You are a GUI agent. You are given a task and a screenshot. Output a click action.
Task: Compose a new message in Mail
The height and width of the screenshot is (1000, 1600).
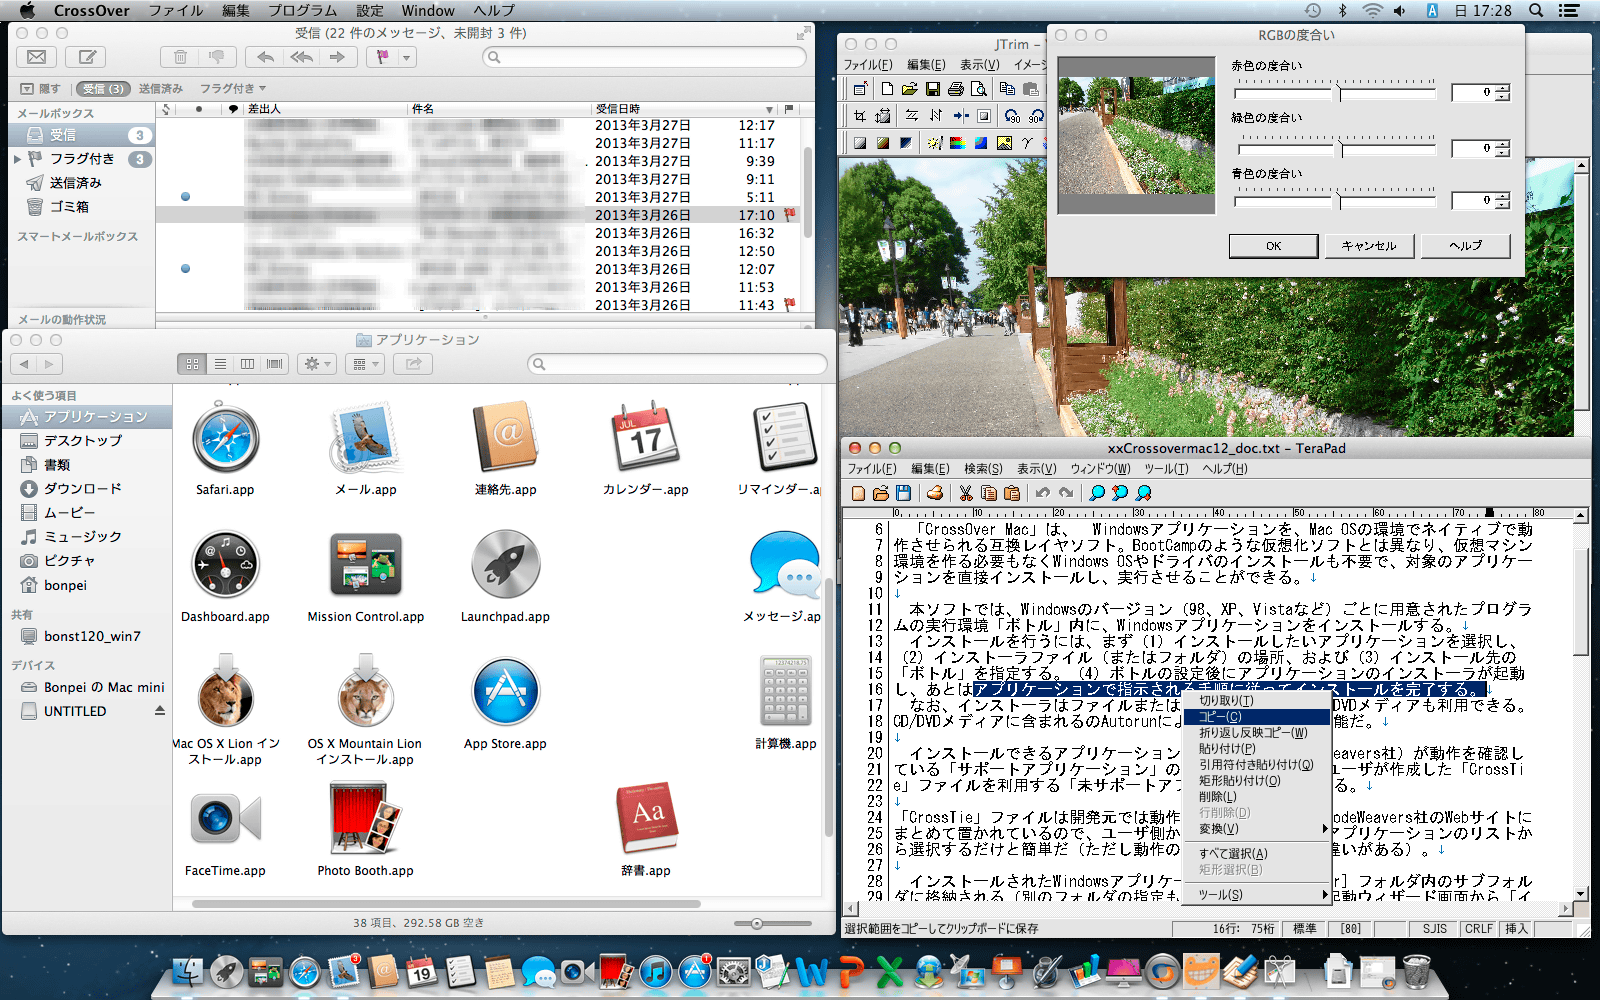tap(87, 57)
